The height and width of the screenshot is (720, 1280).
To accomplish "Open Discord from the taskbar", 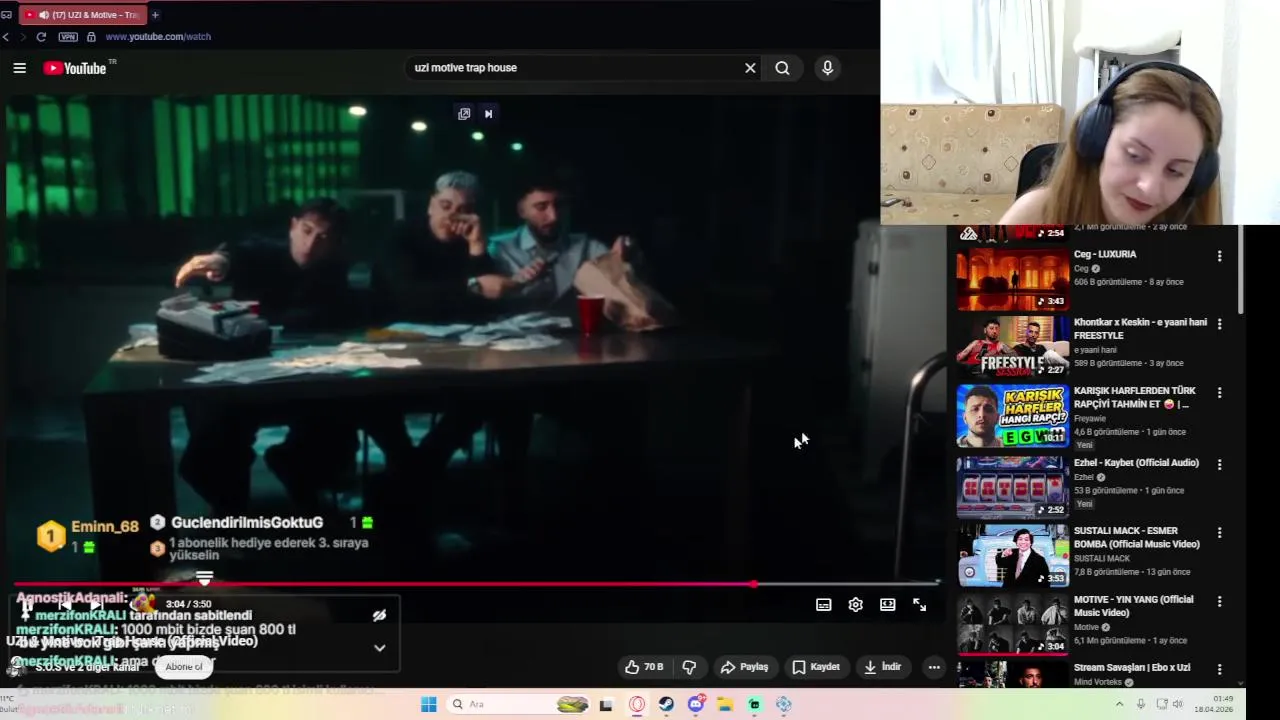I will point(696,705).
